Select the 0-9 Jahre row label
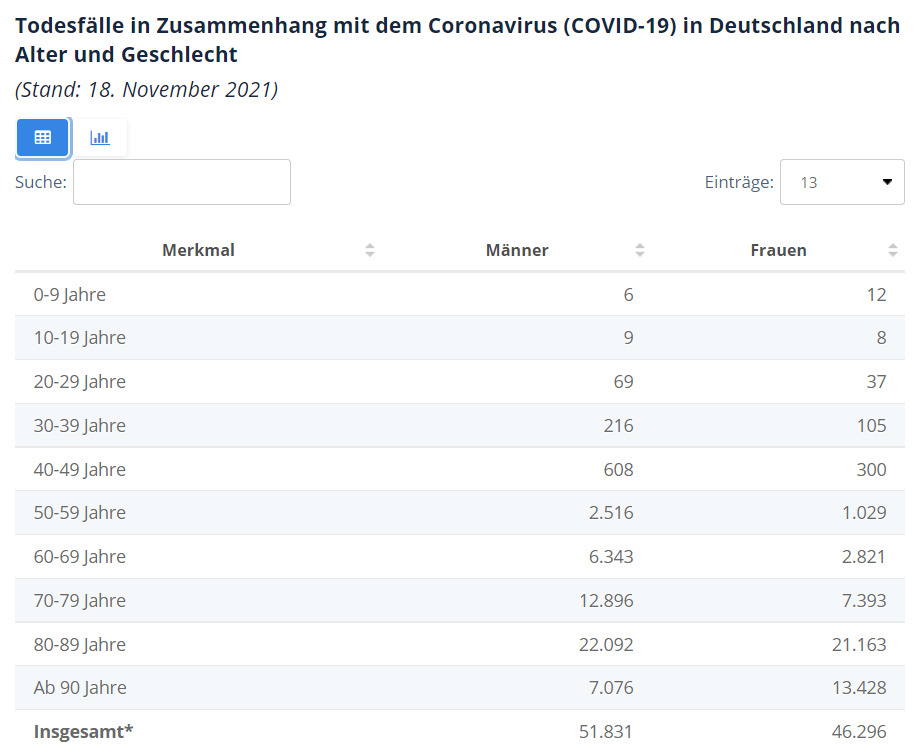Image resolution: width=921 pixels, height=752 pixels. tap(70, 294)
